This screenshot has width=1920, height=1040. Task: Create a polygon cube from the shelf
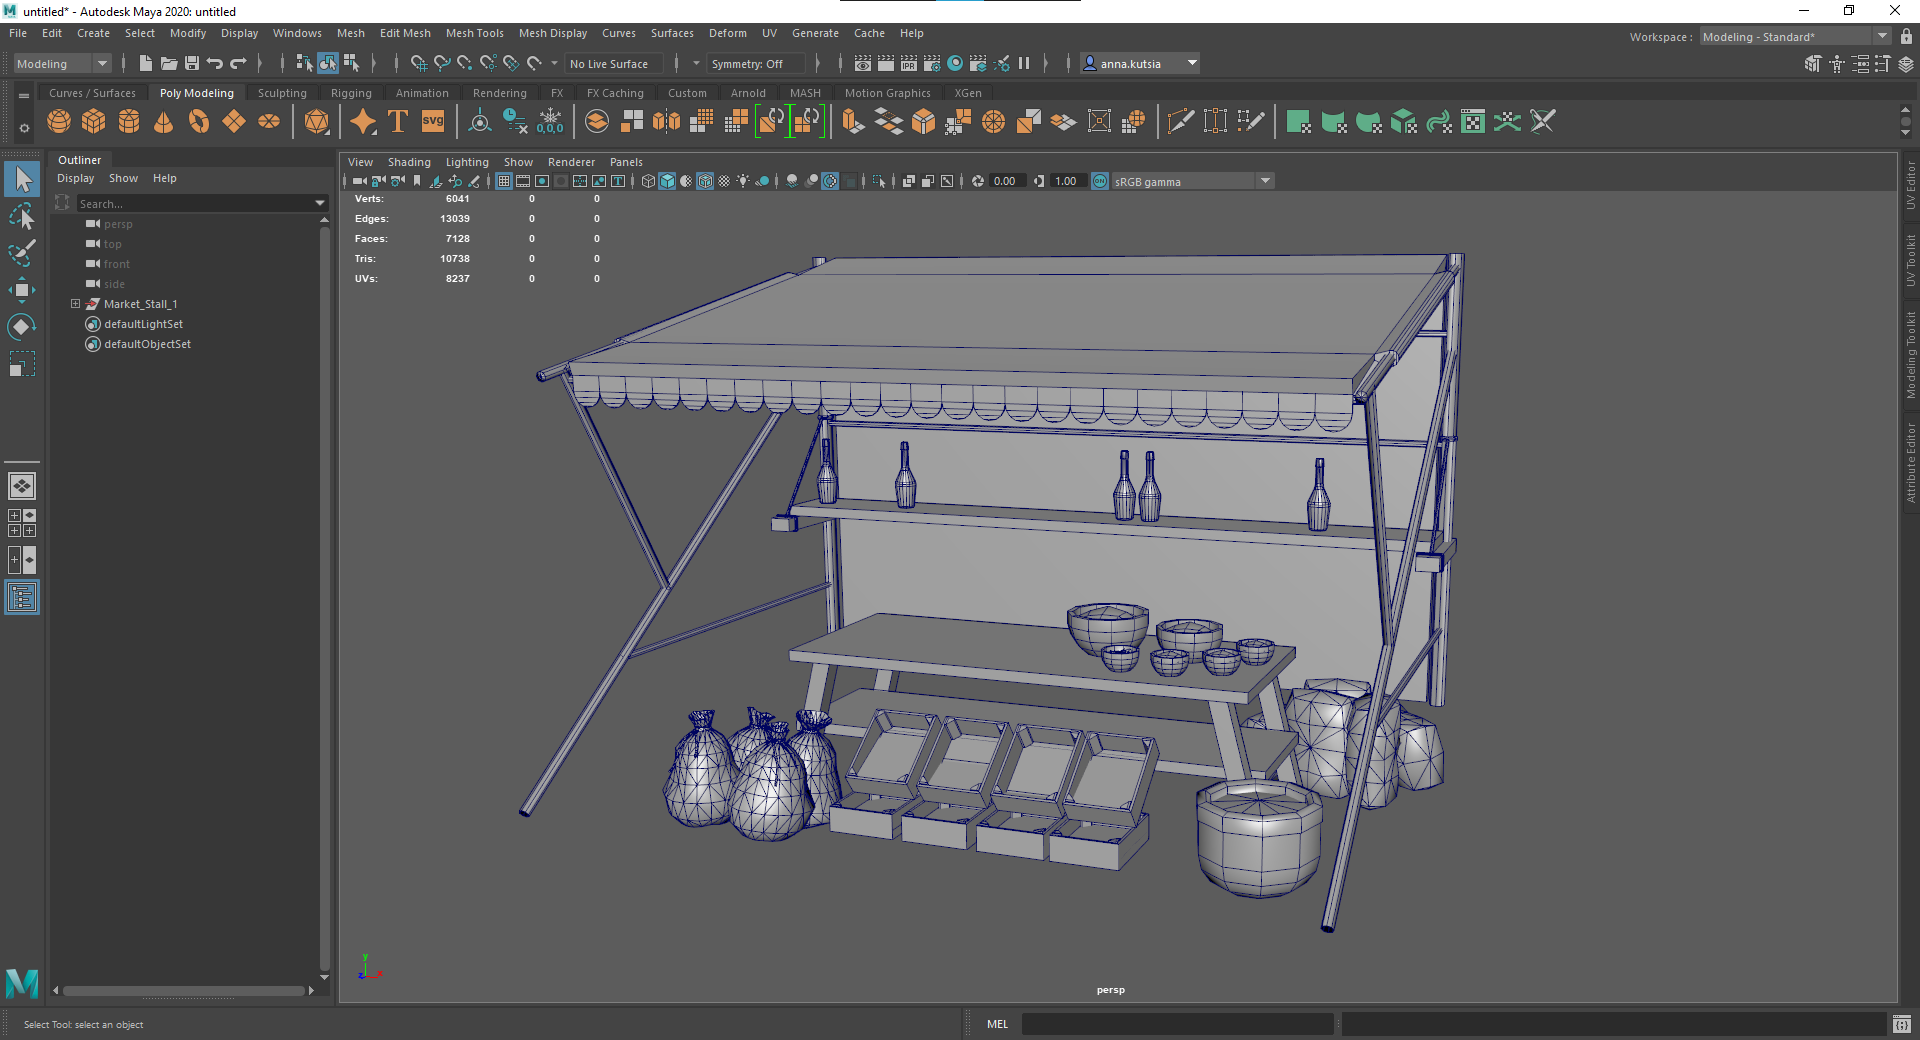tap(94, 122)
